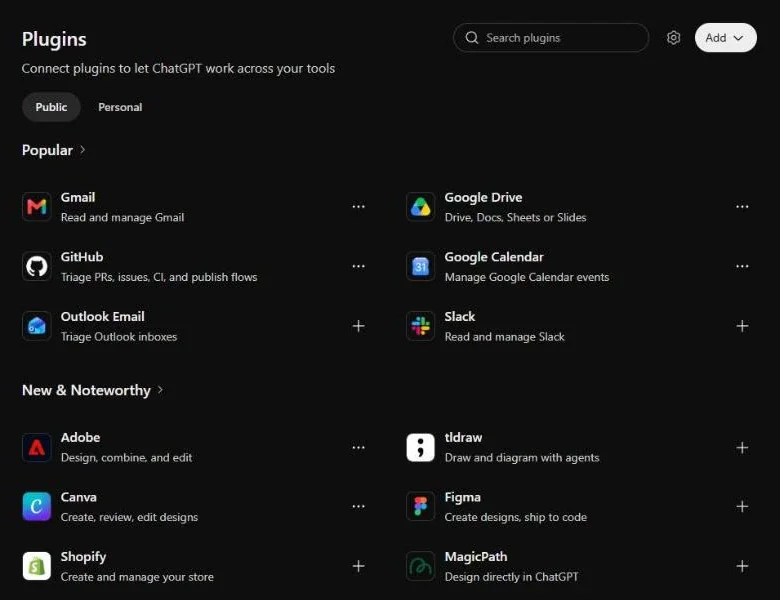Select the GitHub plugin title
Viewport: 780px width, 600px height.
82,257
